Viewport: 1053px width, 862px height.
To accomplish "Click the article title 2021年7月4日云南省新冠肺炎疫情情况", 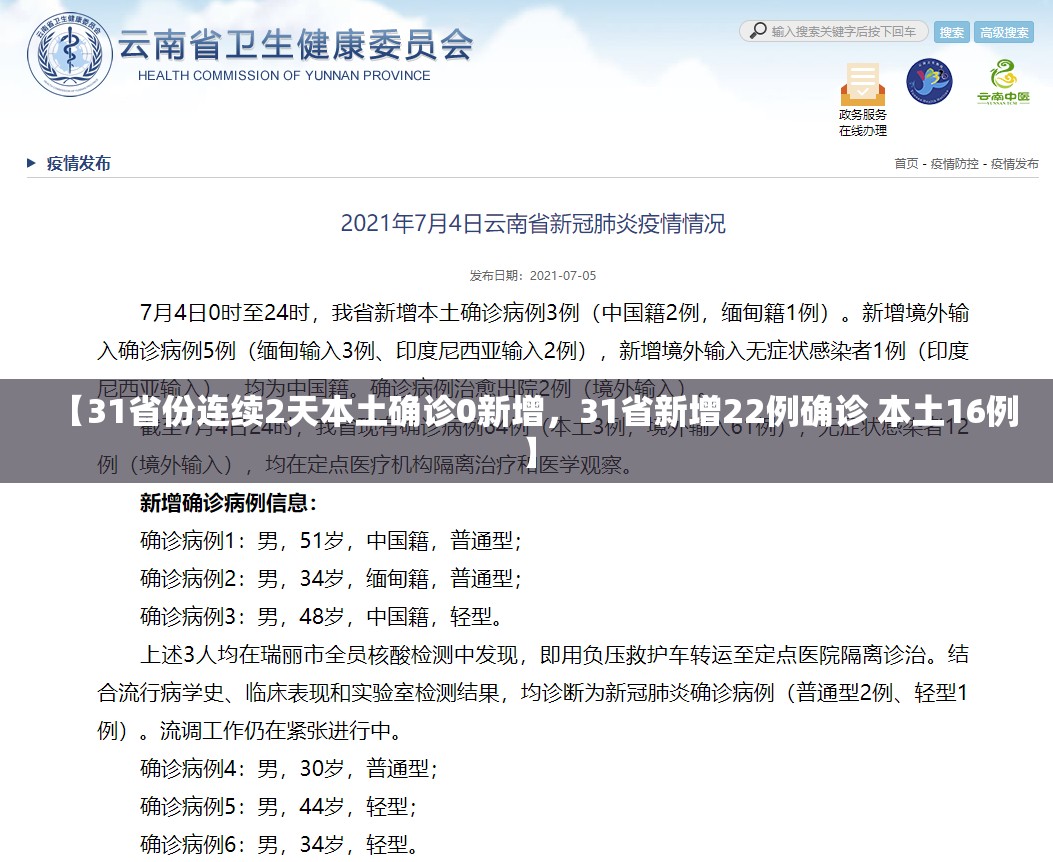I will [533, 224].
